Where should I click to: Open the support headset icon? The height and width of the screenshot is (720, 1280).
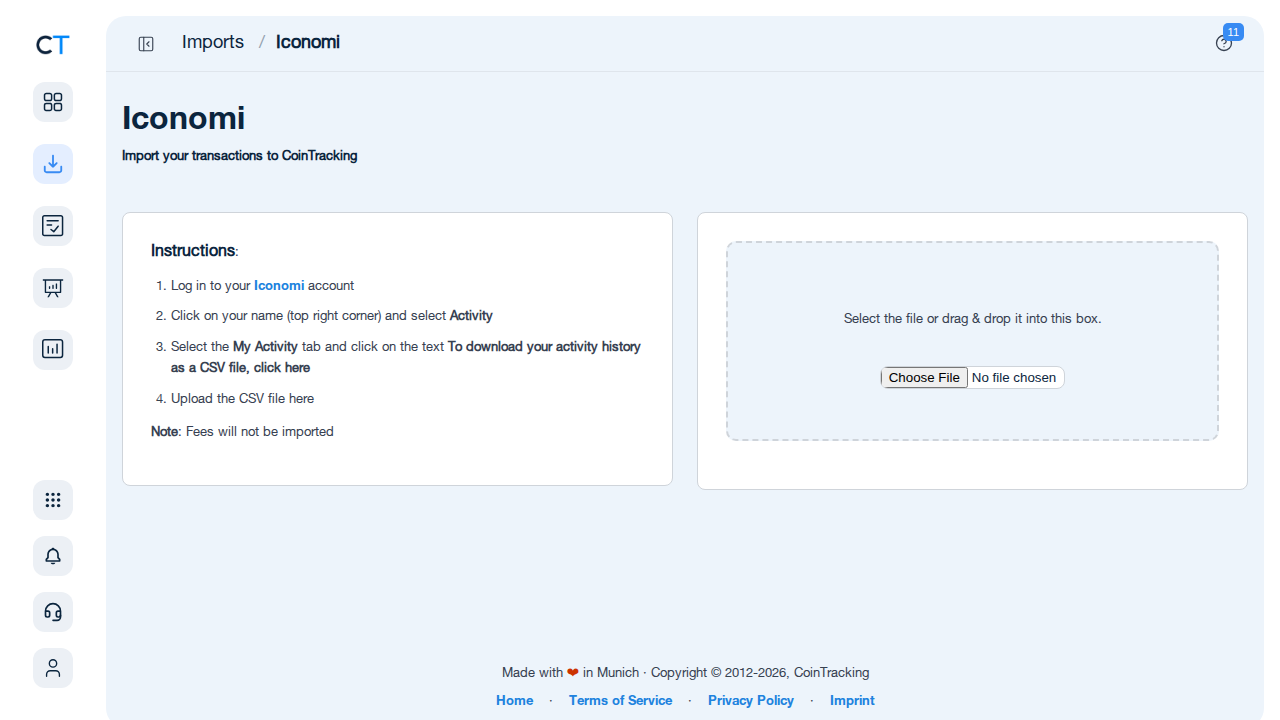(53, 612)
